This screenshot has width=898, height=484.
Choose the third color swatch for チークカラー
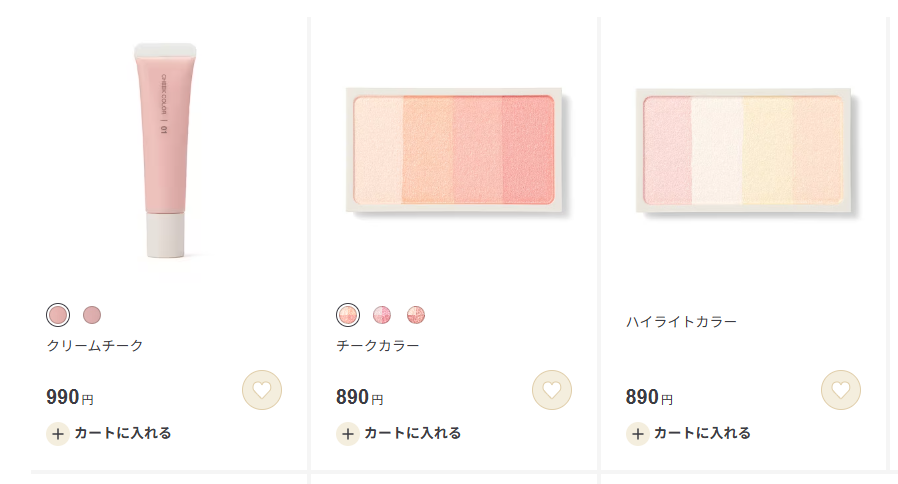tap(416, 315)
